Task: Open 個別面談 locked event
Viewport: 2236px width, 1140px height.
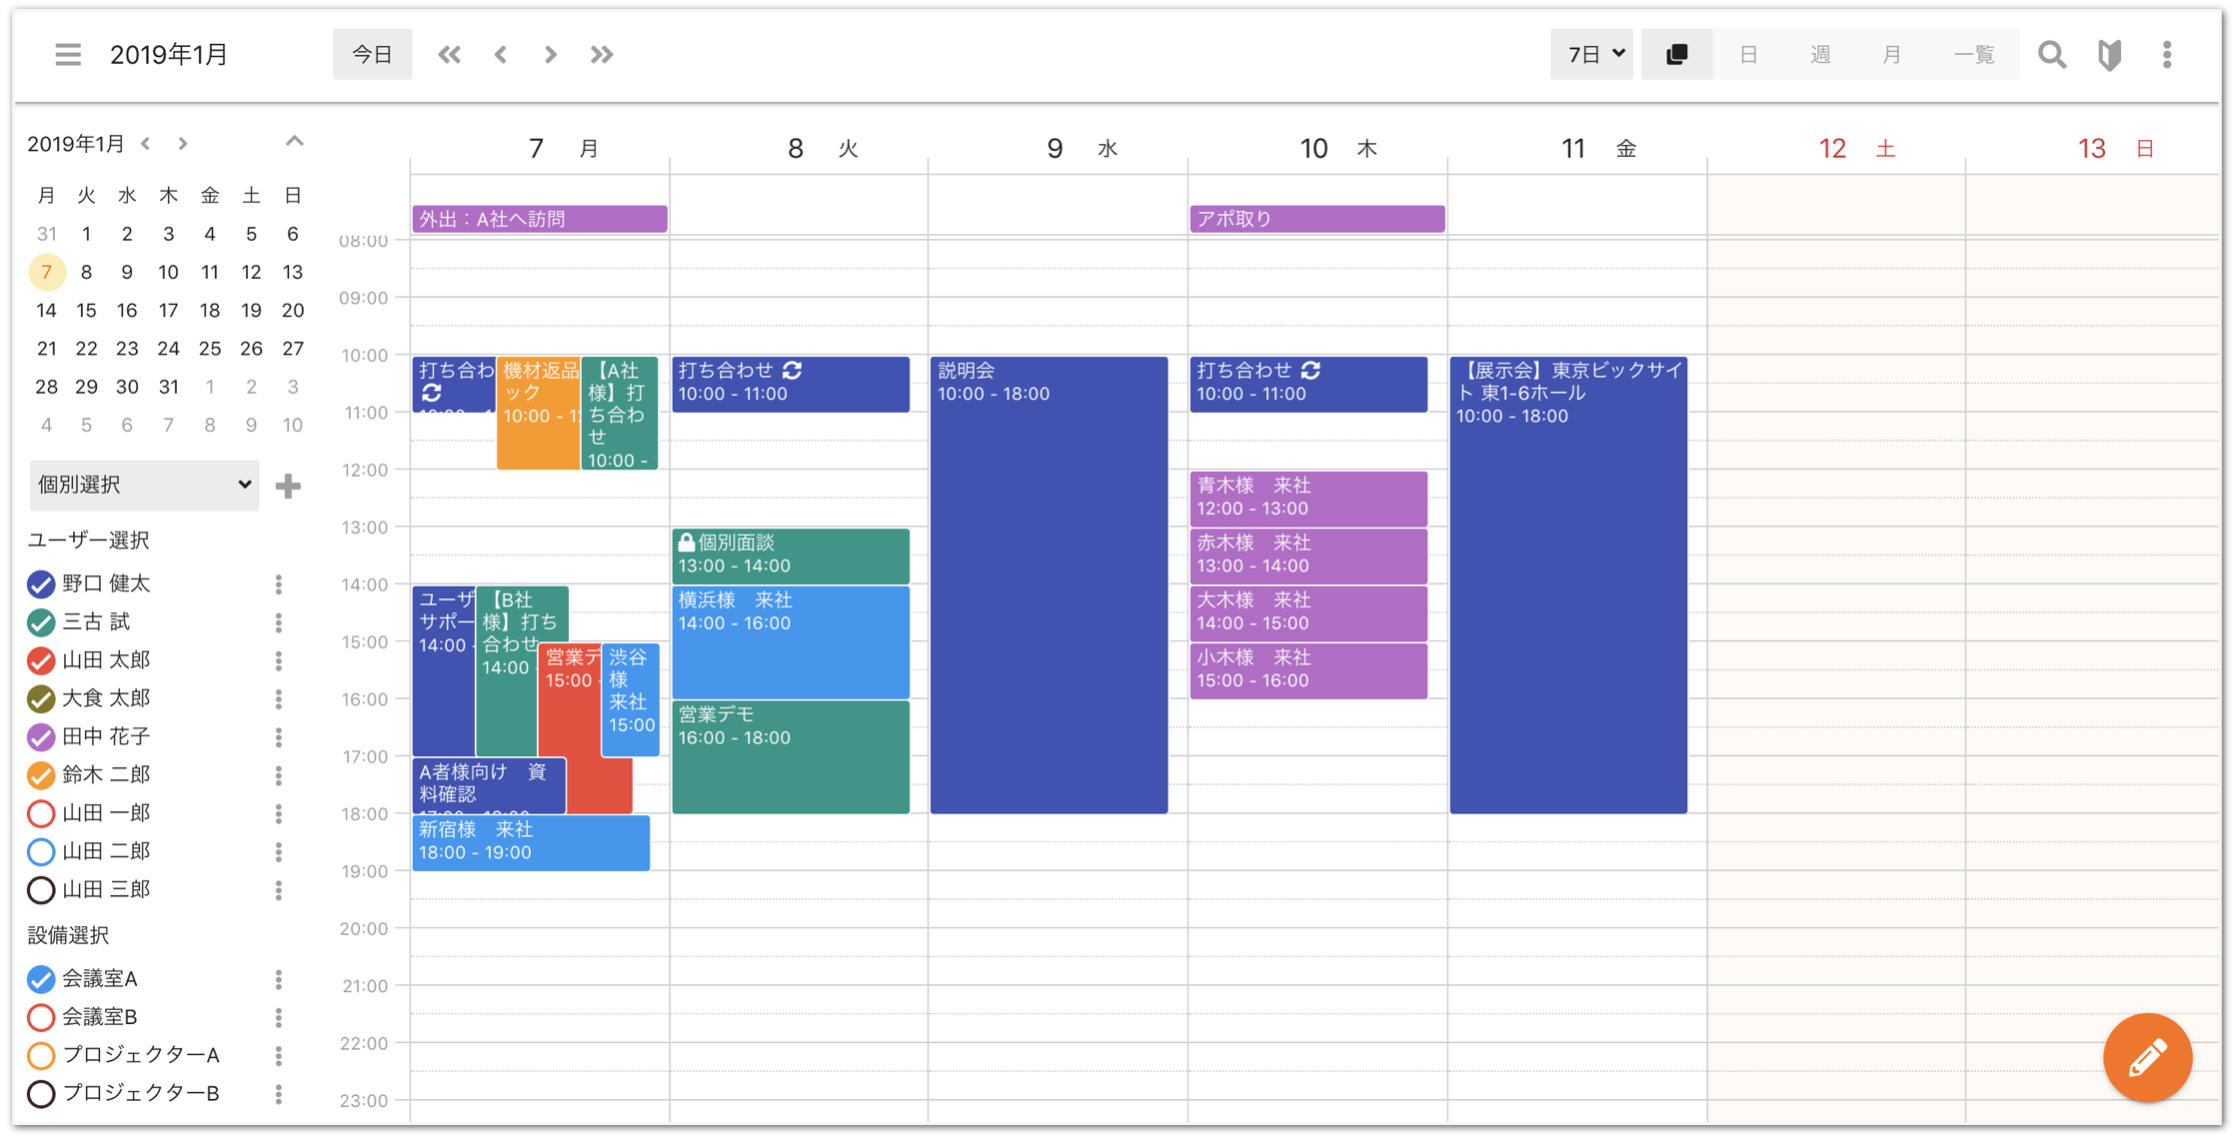Action: coord(790,555)
